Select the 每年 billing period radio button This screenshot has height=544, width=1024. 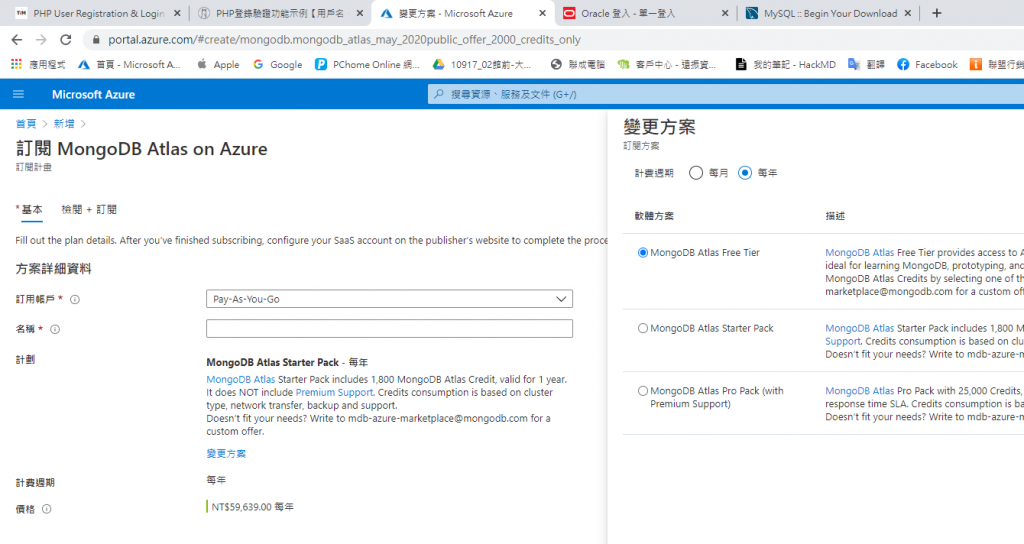[x=745, y=173]
